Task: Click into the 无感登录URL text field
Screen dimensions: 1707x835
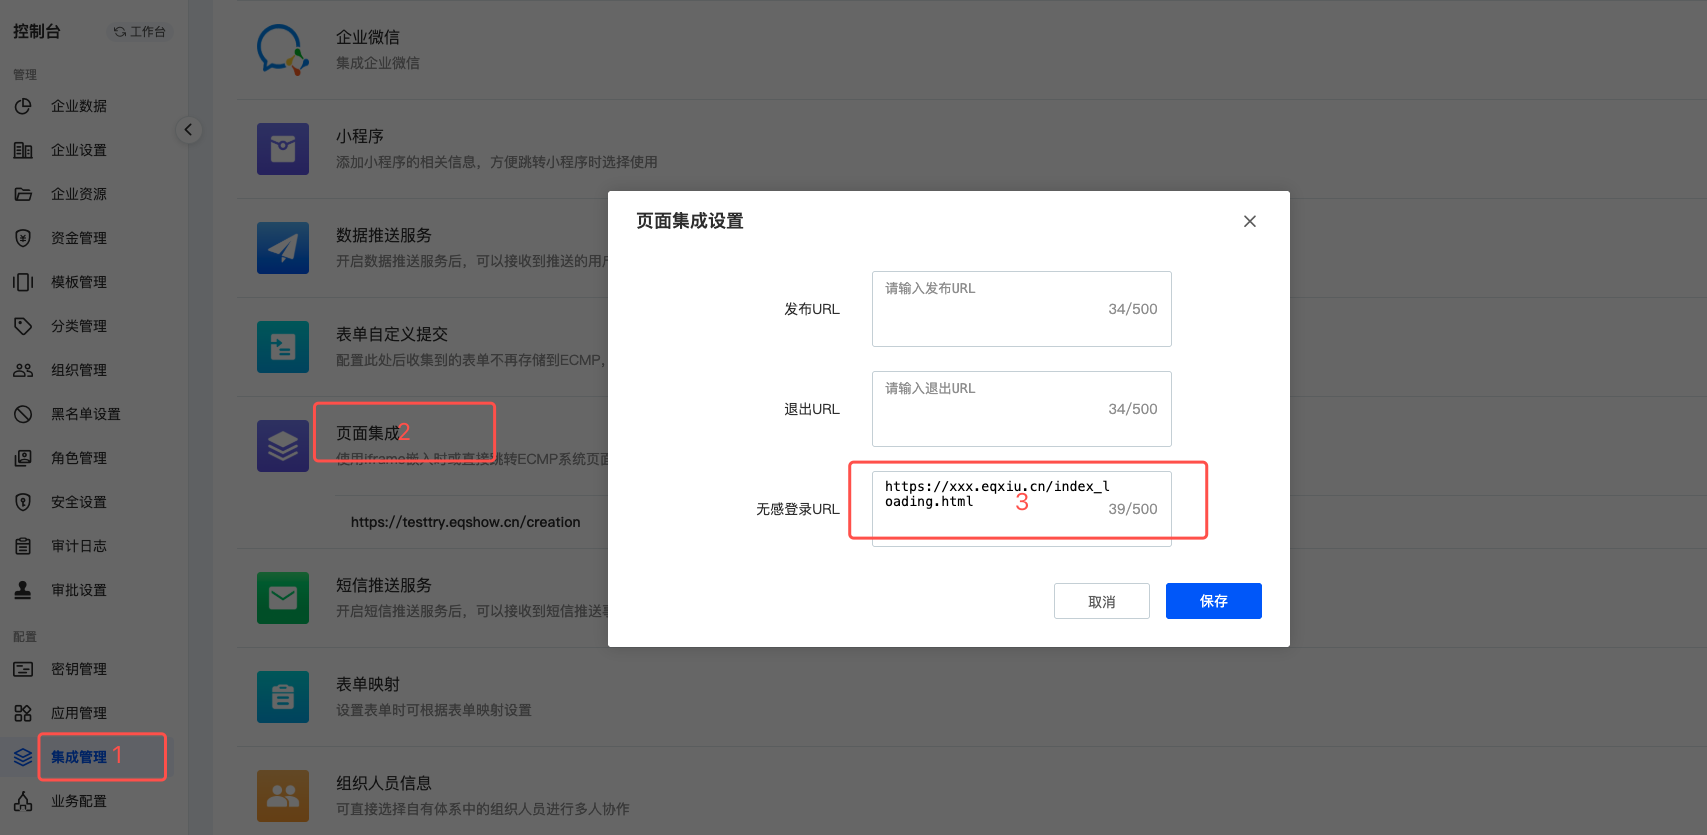Action: [1020, 508]
